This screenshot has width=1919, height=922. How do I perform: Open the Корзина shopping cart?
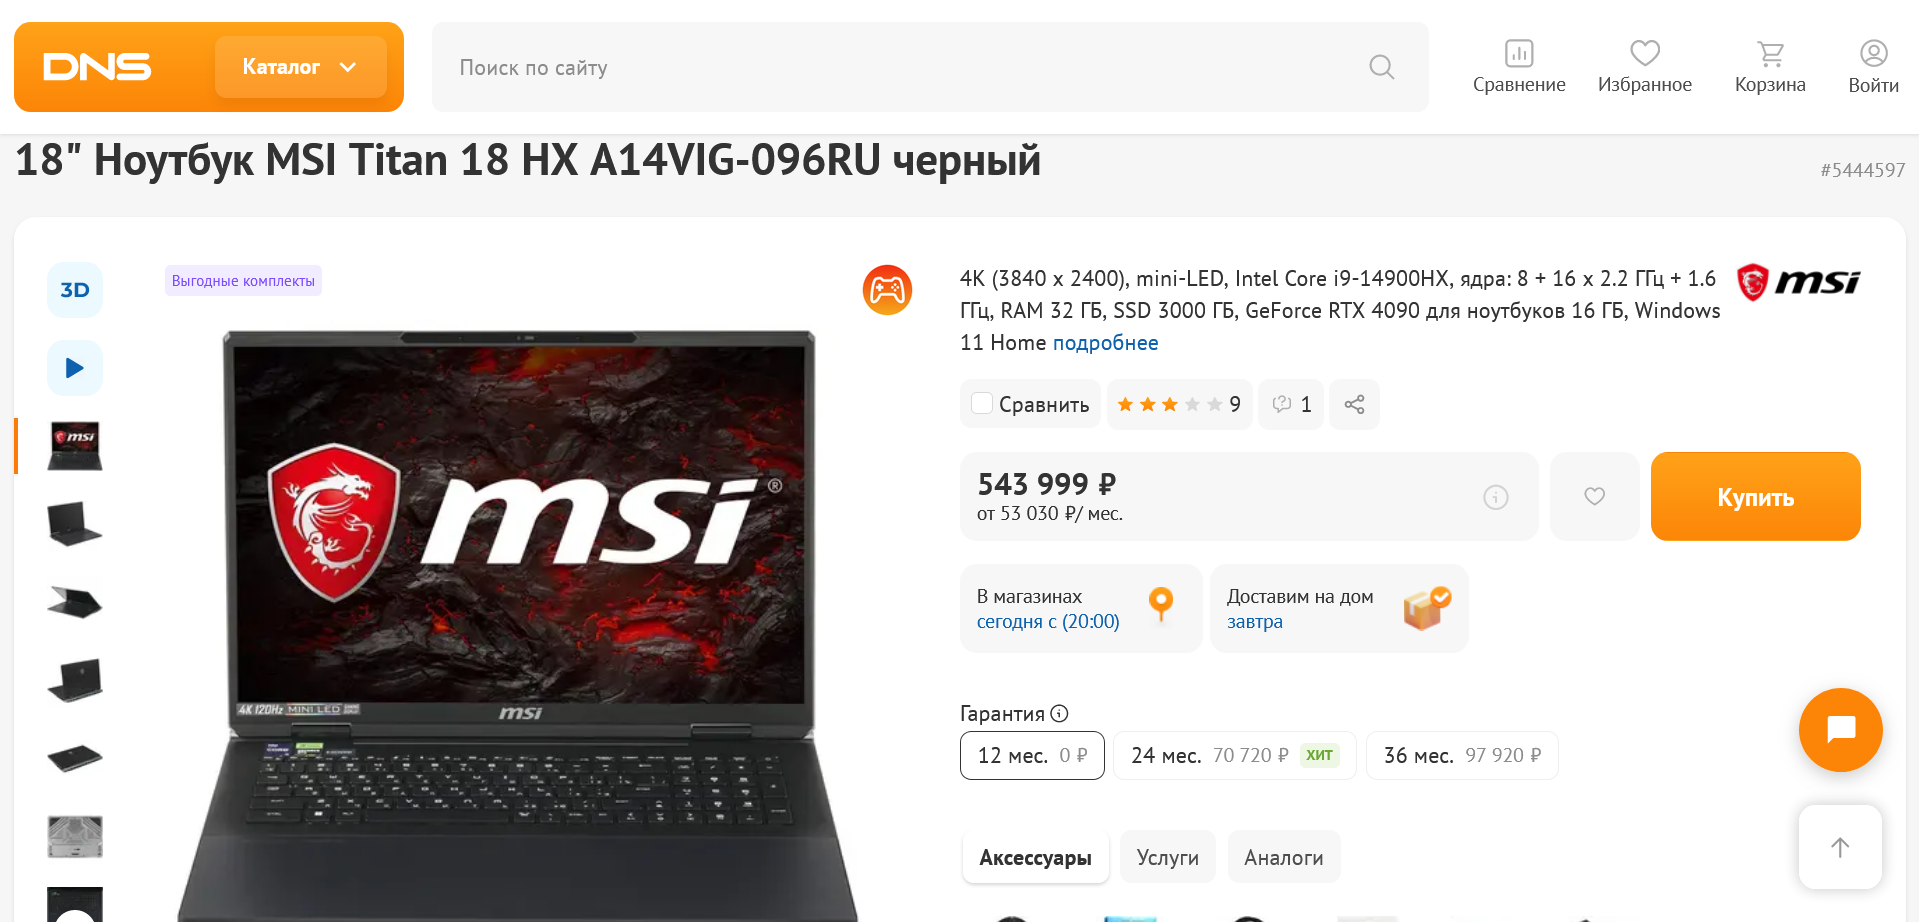coord(1770,67)
